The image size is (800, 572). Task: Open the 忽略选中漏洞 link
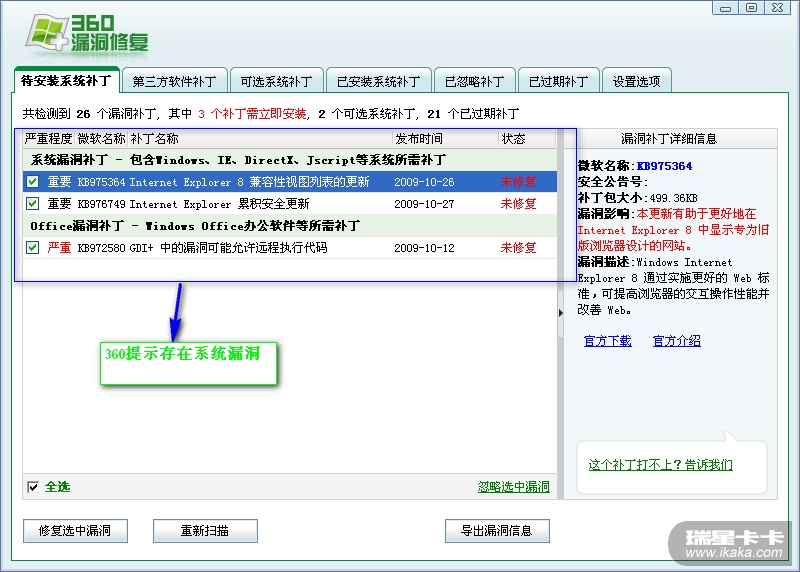coord(513,487)
